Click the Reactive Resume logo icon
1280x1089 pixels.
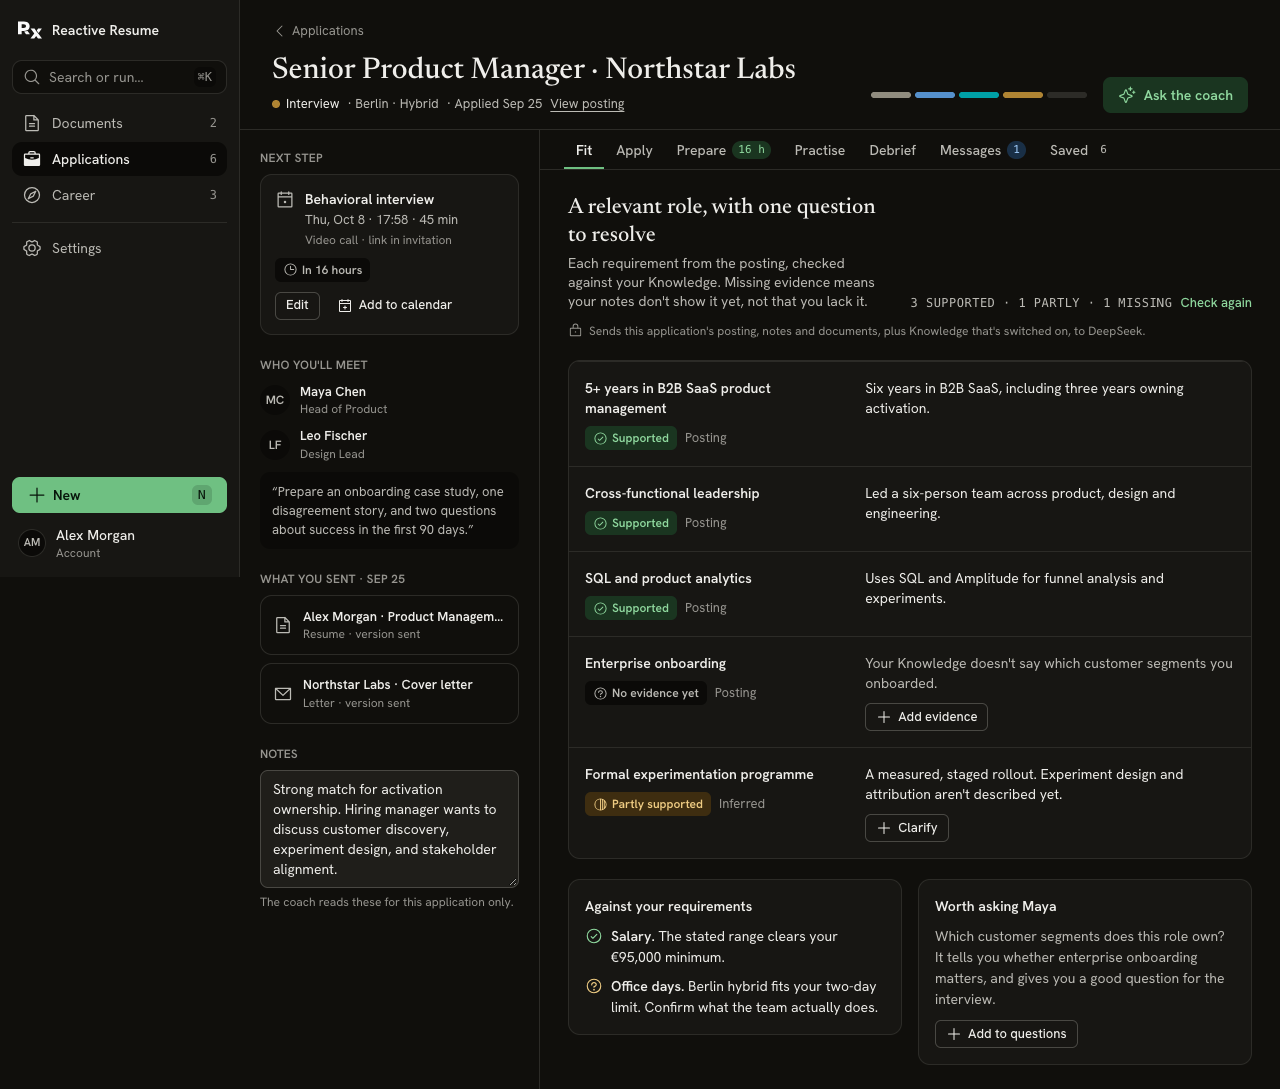coord(30,30)
